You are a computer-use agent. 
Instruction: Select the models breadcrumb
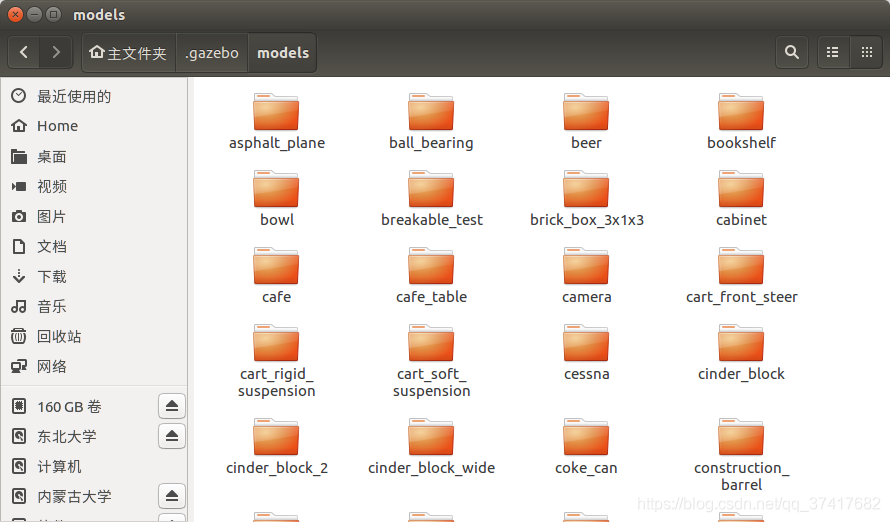[283, 53]
